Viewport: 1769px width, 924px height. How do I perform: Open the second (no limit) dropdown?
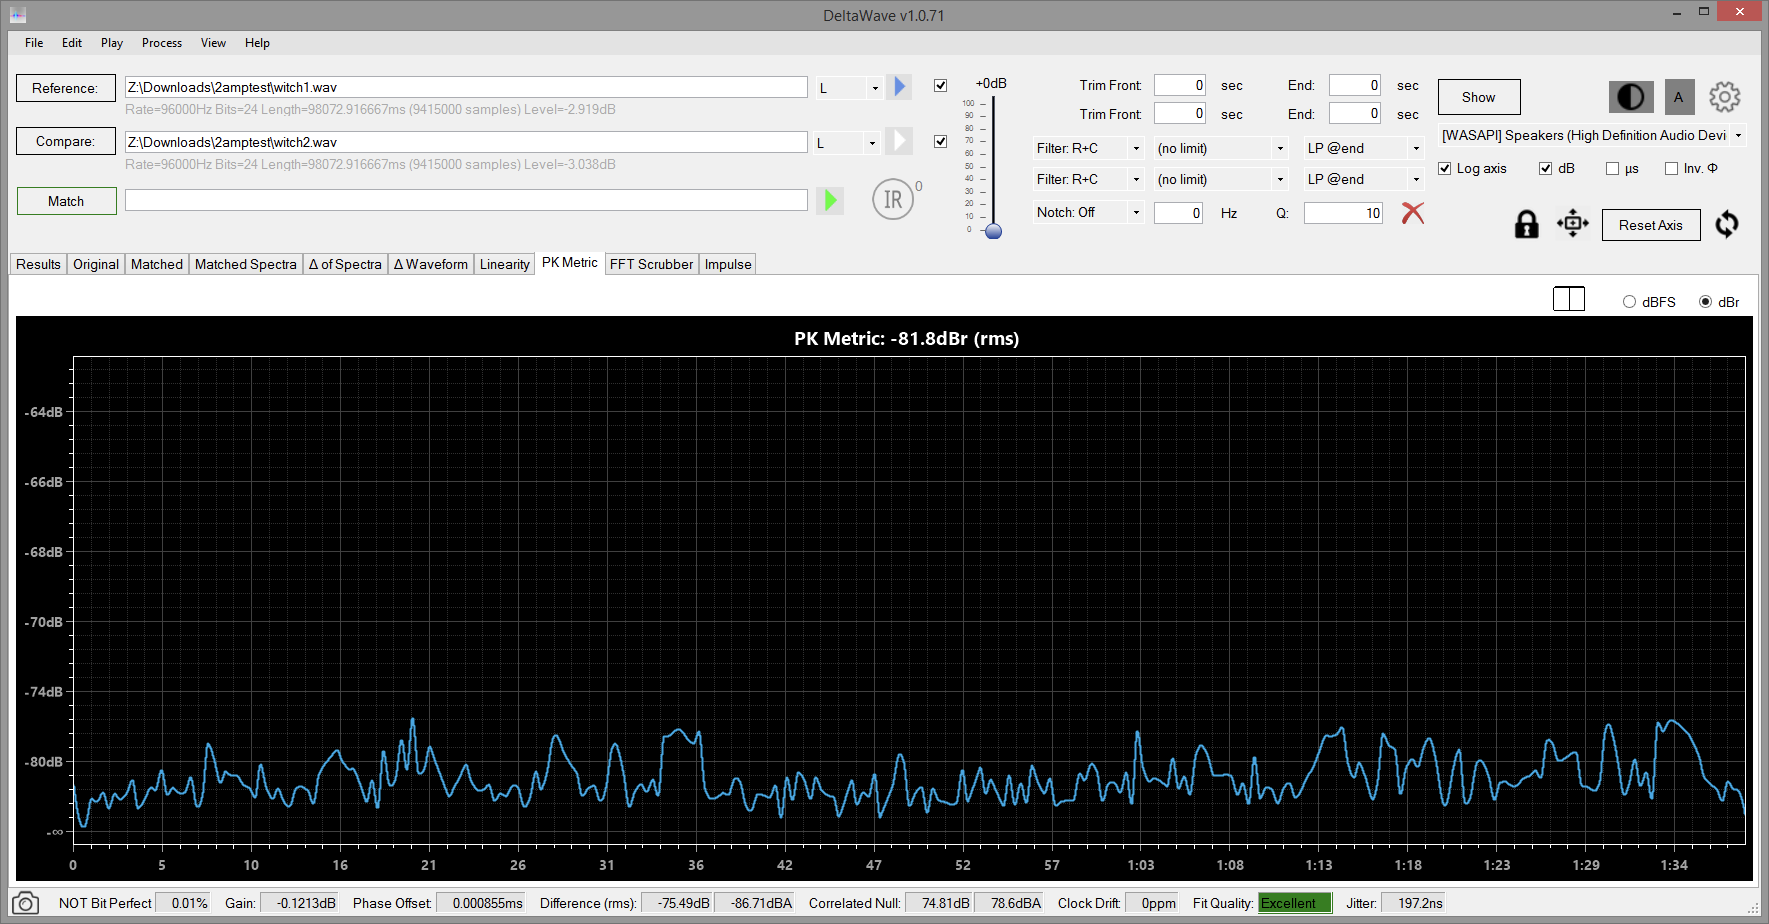pyautogui.click(x=1221, y=179)
